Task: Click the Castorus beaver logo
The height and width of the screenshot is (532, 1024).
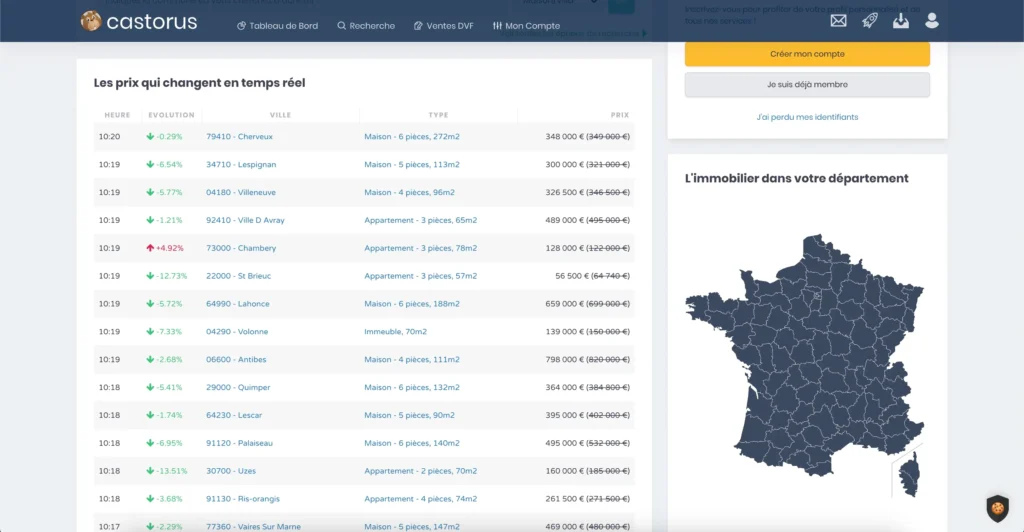Action: pyautogui.click(x=91, y=21)
